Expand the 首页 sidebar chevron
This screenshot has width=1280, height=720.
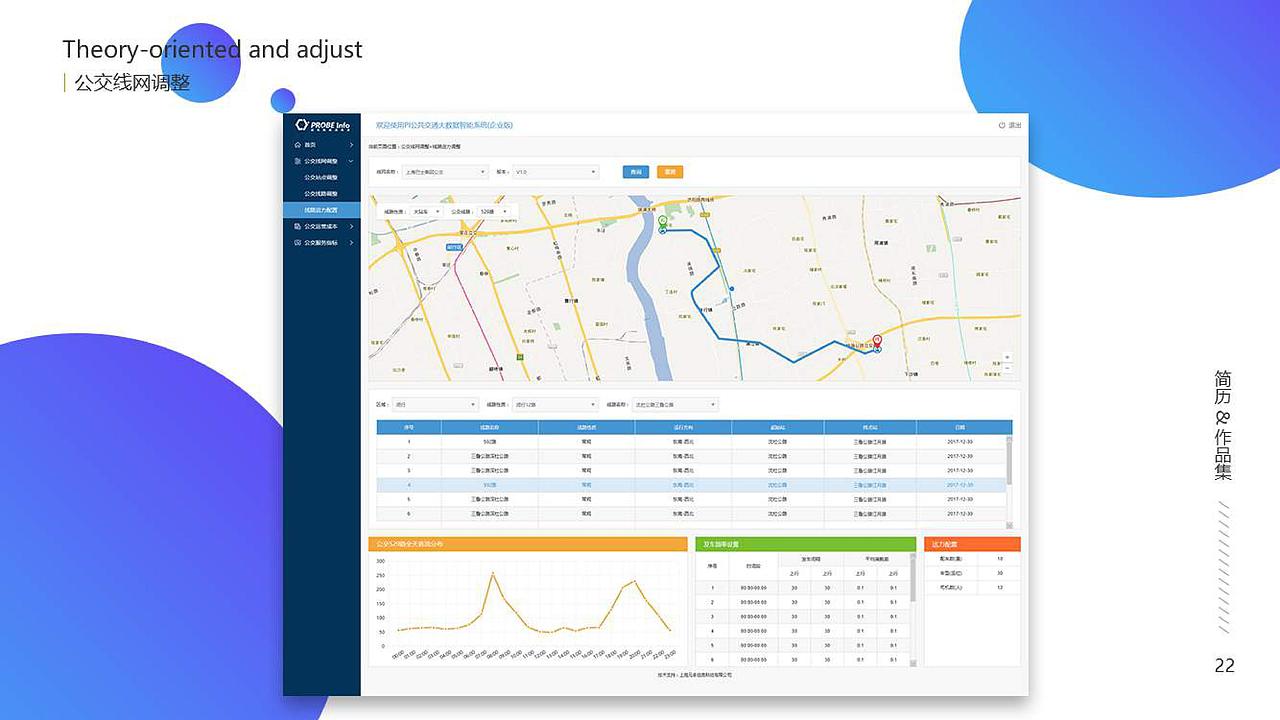[351, 146]
